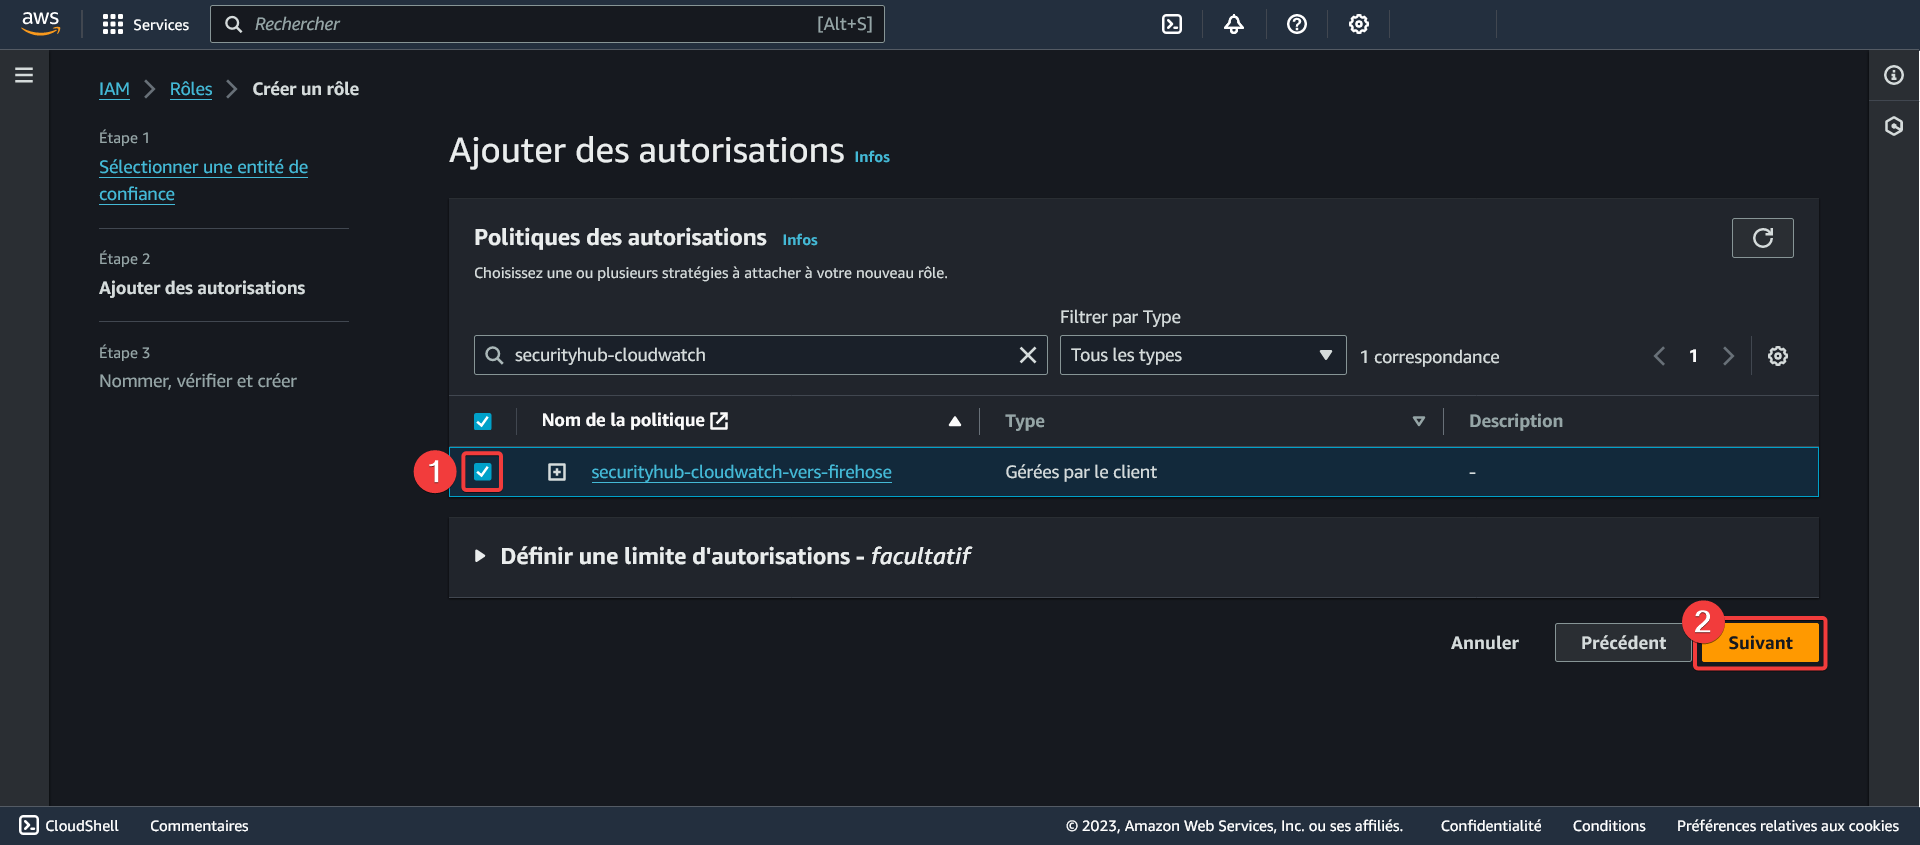Expand the securityhub-cloudwatch-vers-firehose policy details
Viewport: 1920px width, 845px height.
557,472
